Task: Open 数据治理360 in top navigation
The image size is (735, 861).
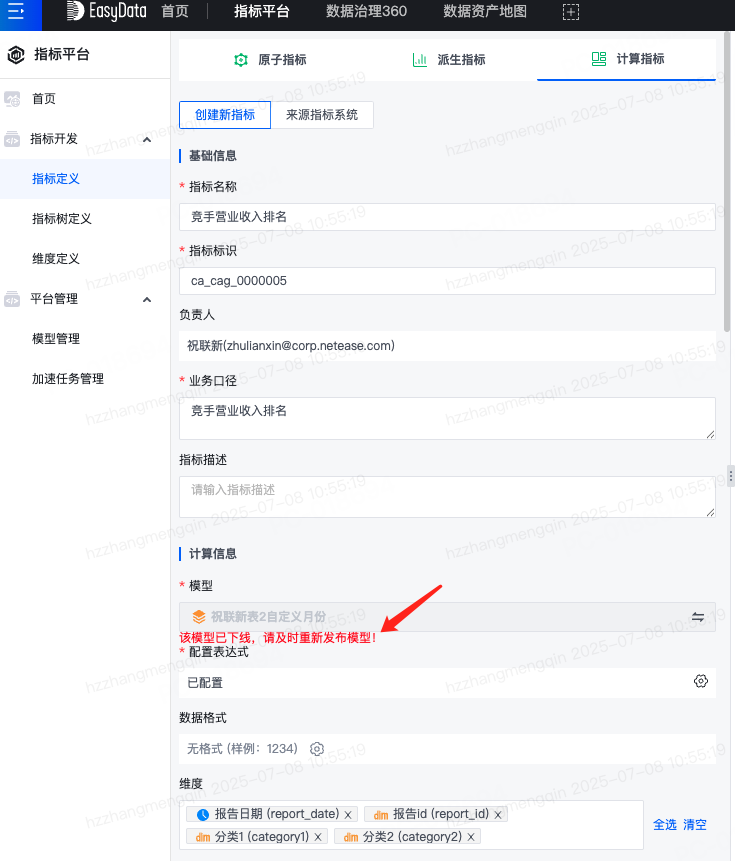Action: click(x=366, y=12)
